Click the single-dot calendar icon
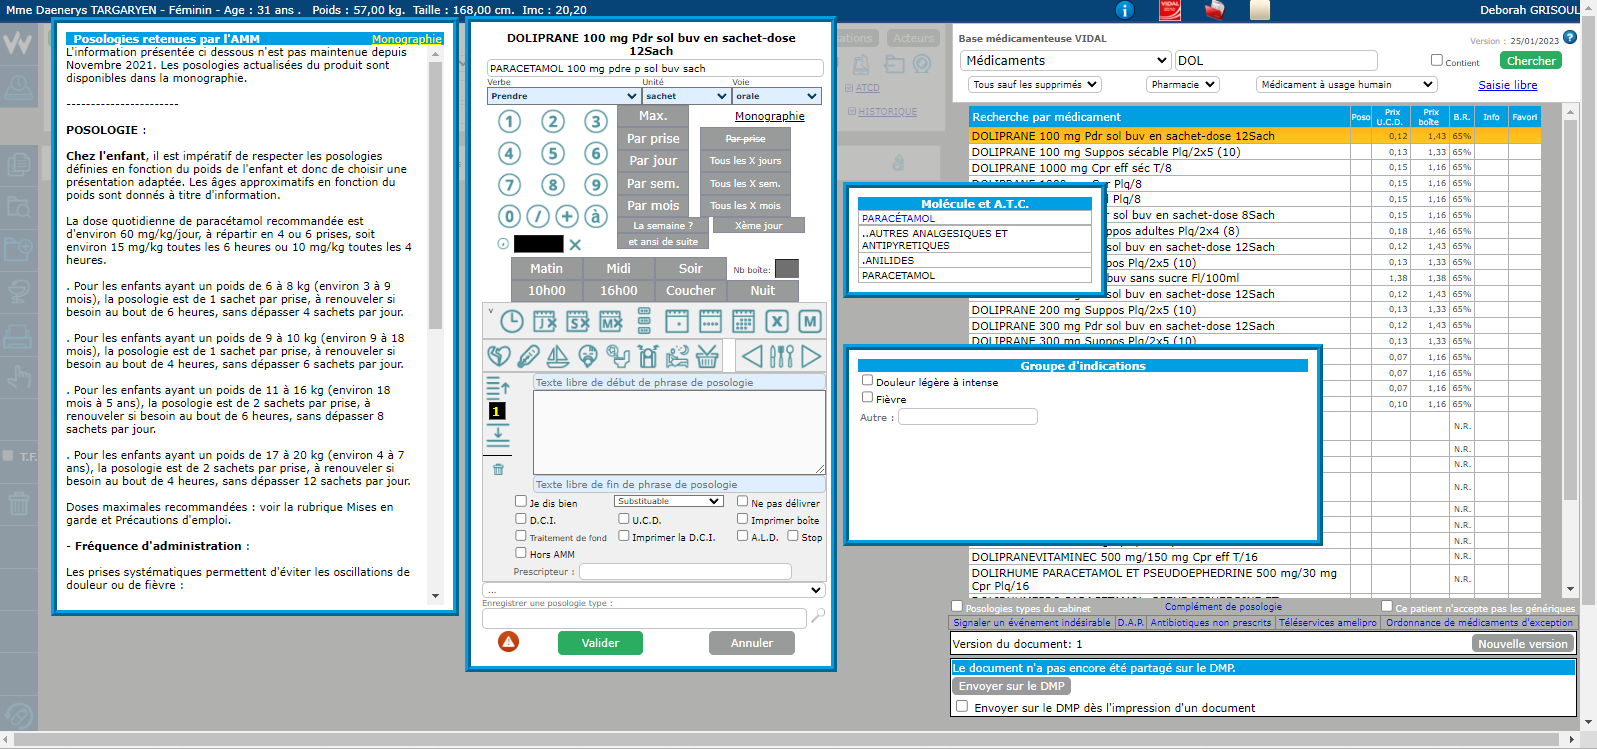Viewport: 1597px width, 749px height. tap(677, 321)
